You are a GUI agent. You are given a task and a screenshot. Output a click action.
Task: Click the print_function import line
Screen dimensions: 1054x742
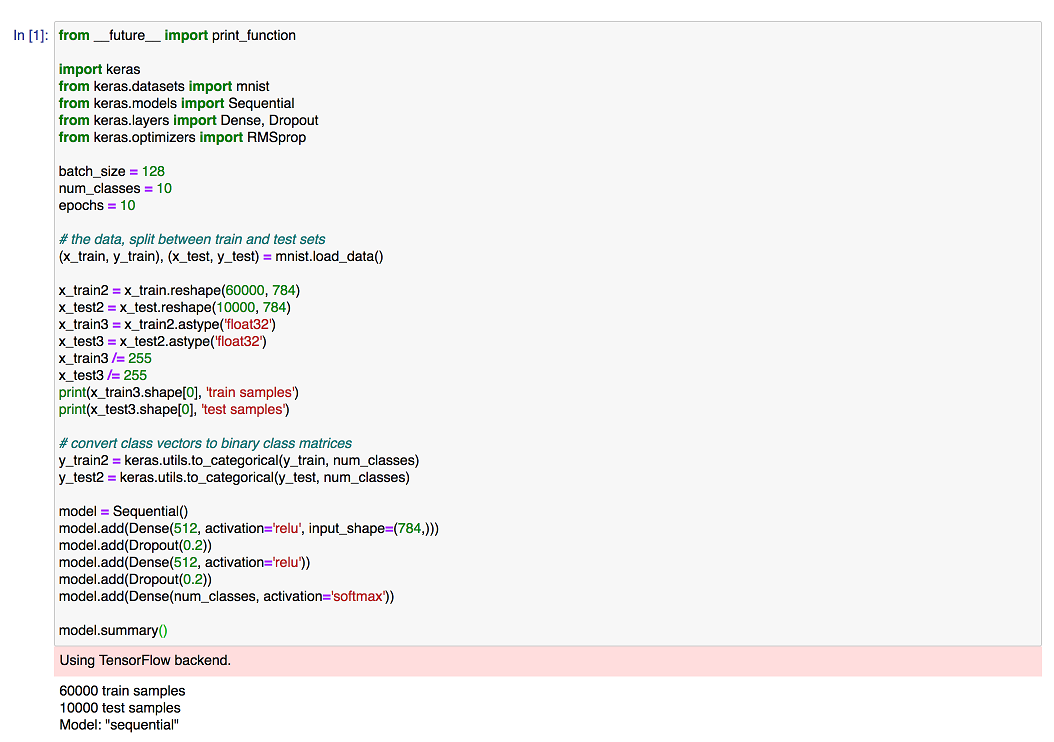click(177, 36)
